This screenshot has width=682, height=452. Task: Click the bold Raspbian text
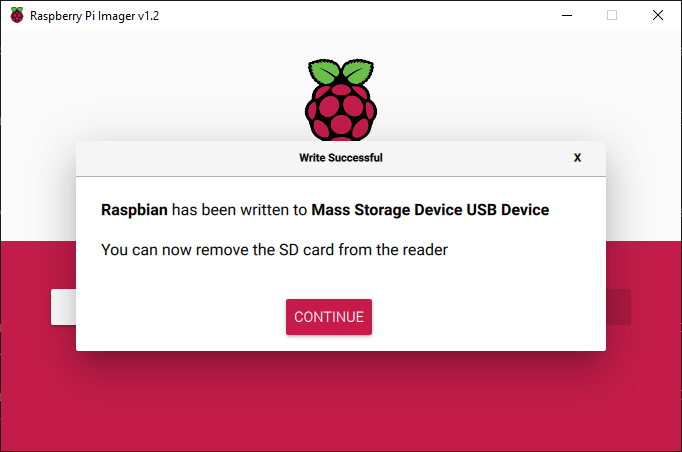pos(134,210)
